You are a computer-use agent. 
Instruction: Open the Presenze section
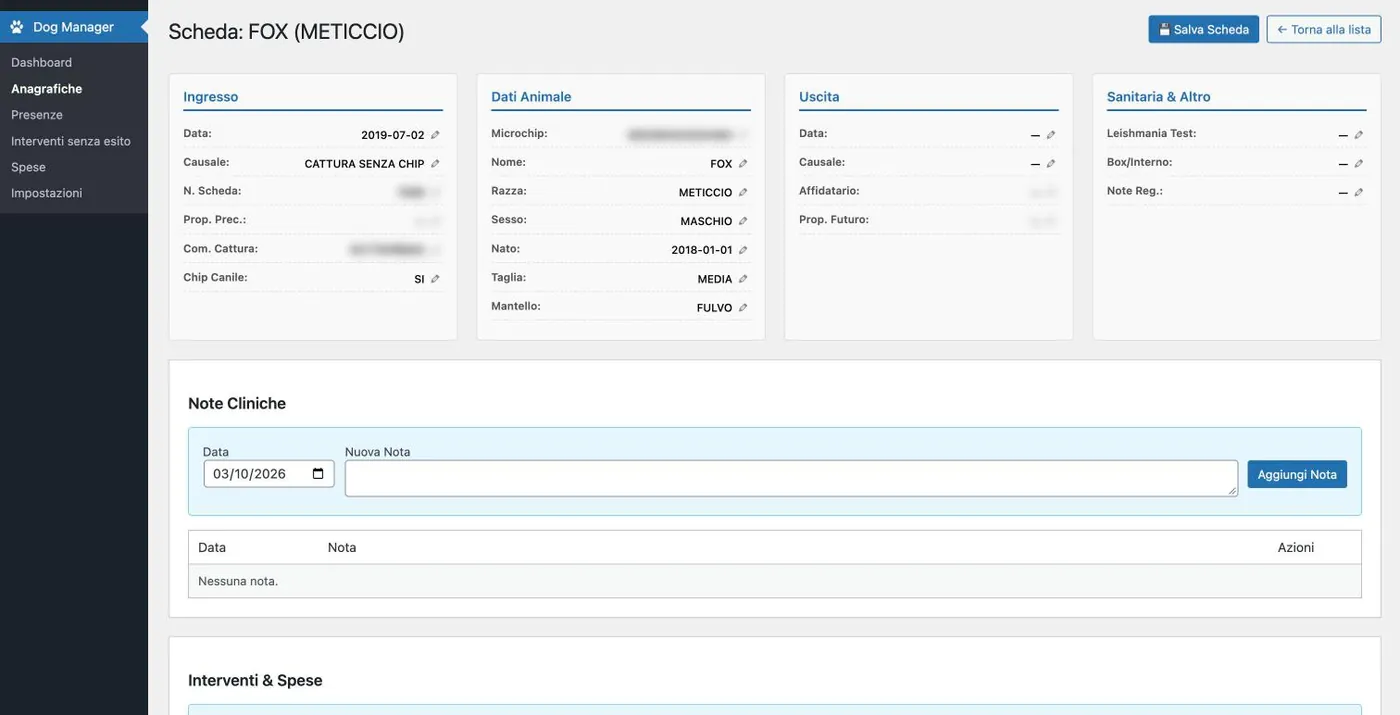pyautogui.click(x=37, y=114)
